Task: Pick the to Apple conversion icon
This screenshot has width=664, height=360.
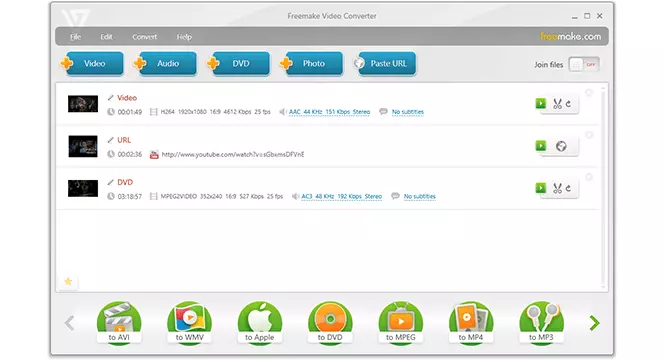Action: click(260, 323)
